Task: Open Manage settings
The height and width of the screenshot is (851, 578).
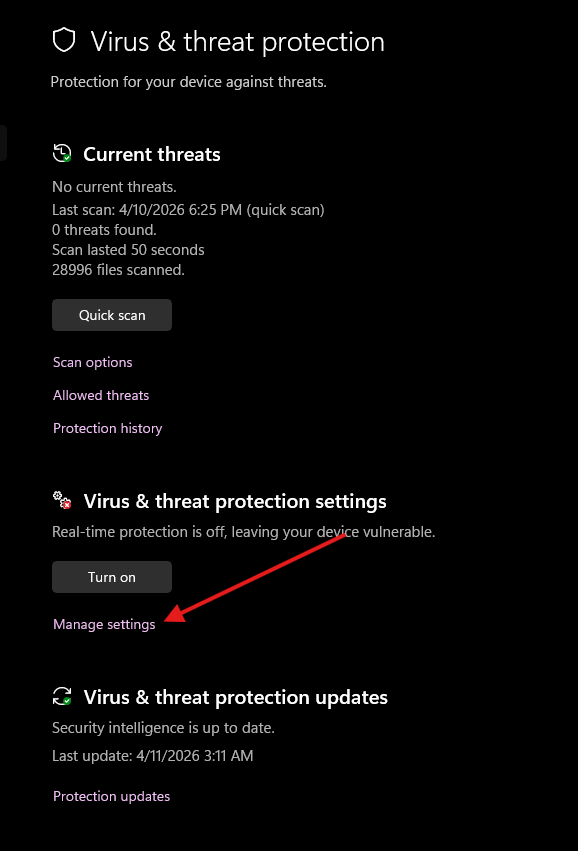Action: 103,623
